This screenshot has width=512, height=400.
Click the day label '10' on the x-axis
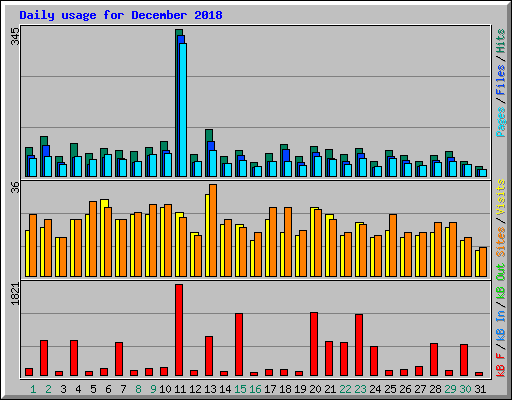coord(165,389)
